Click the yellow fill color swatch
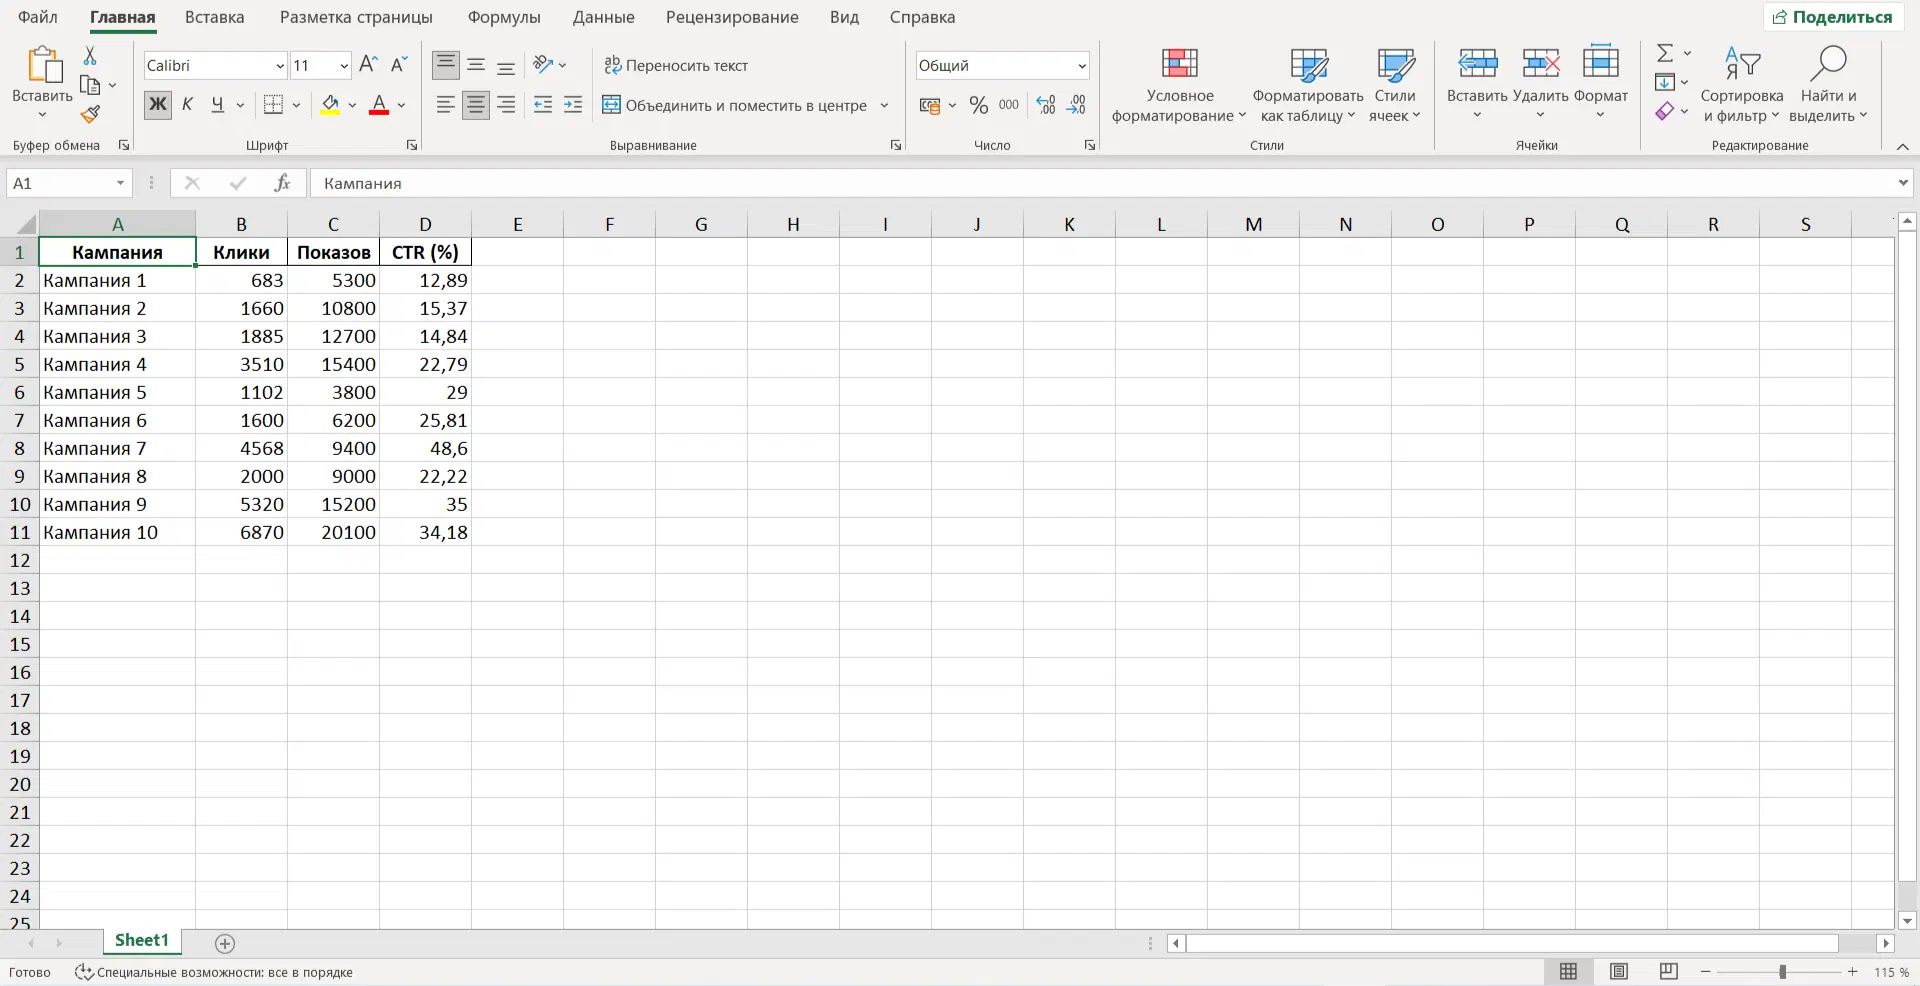This screenshot has height=986, width=1920. [330, 105]
